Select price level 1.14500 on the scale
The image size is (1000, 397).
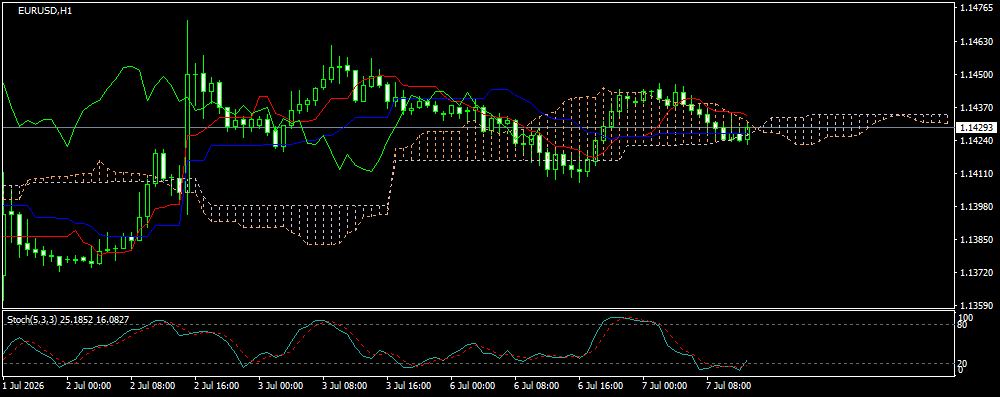(x=977, y=75)
